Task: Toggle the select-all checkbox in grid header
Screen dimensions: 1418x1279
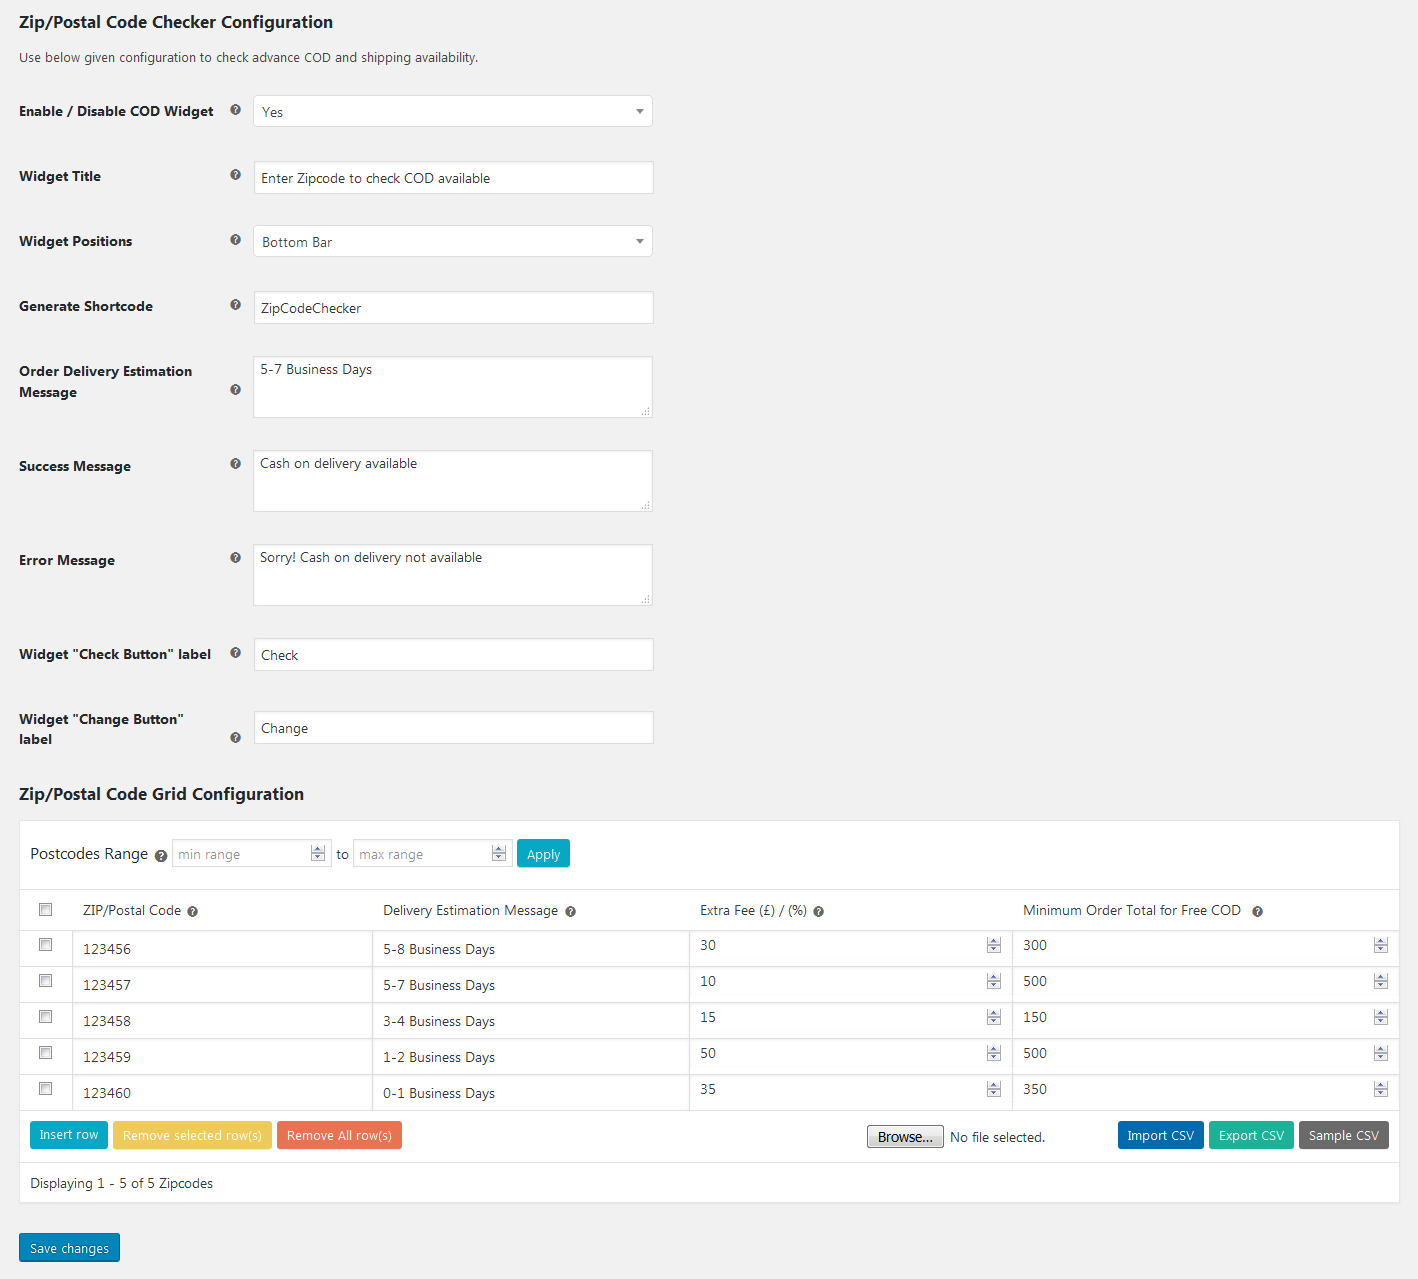Action: point(45,910)
